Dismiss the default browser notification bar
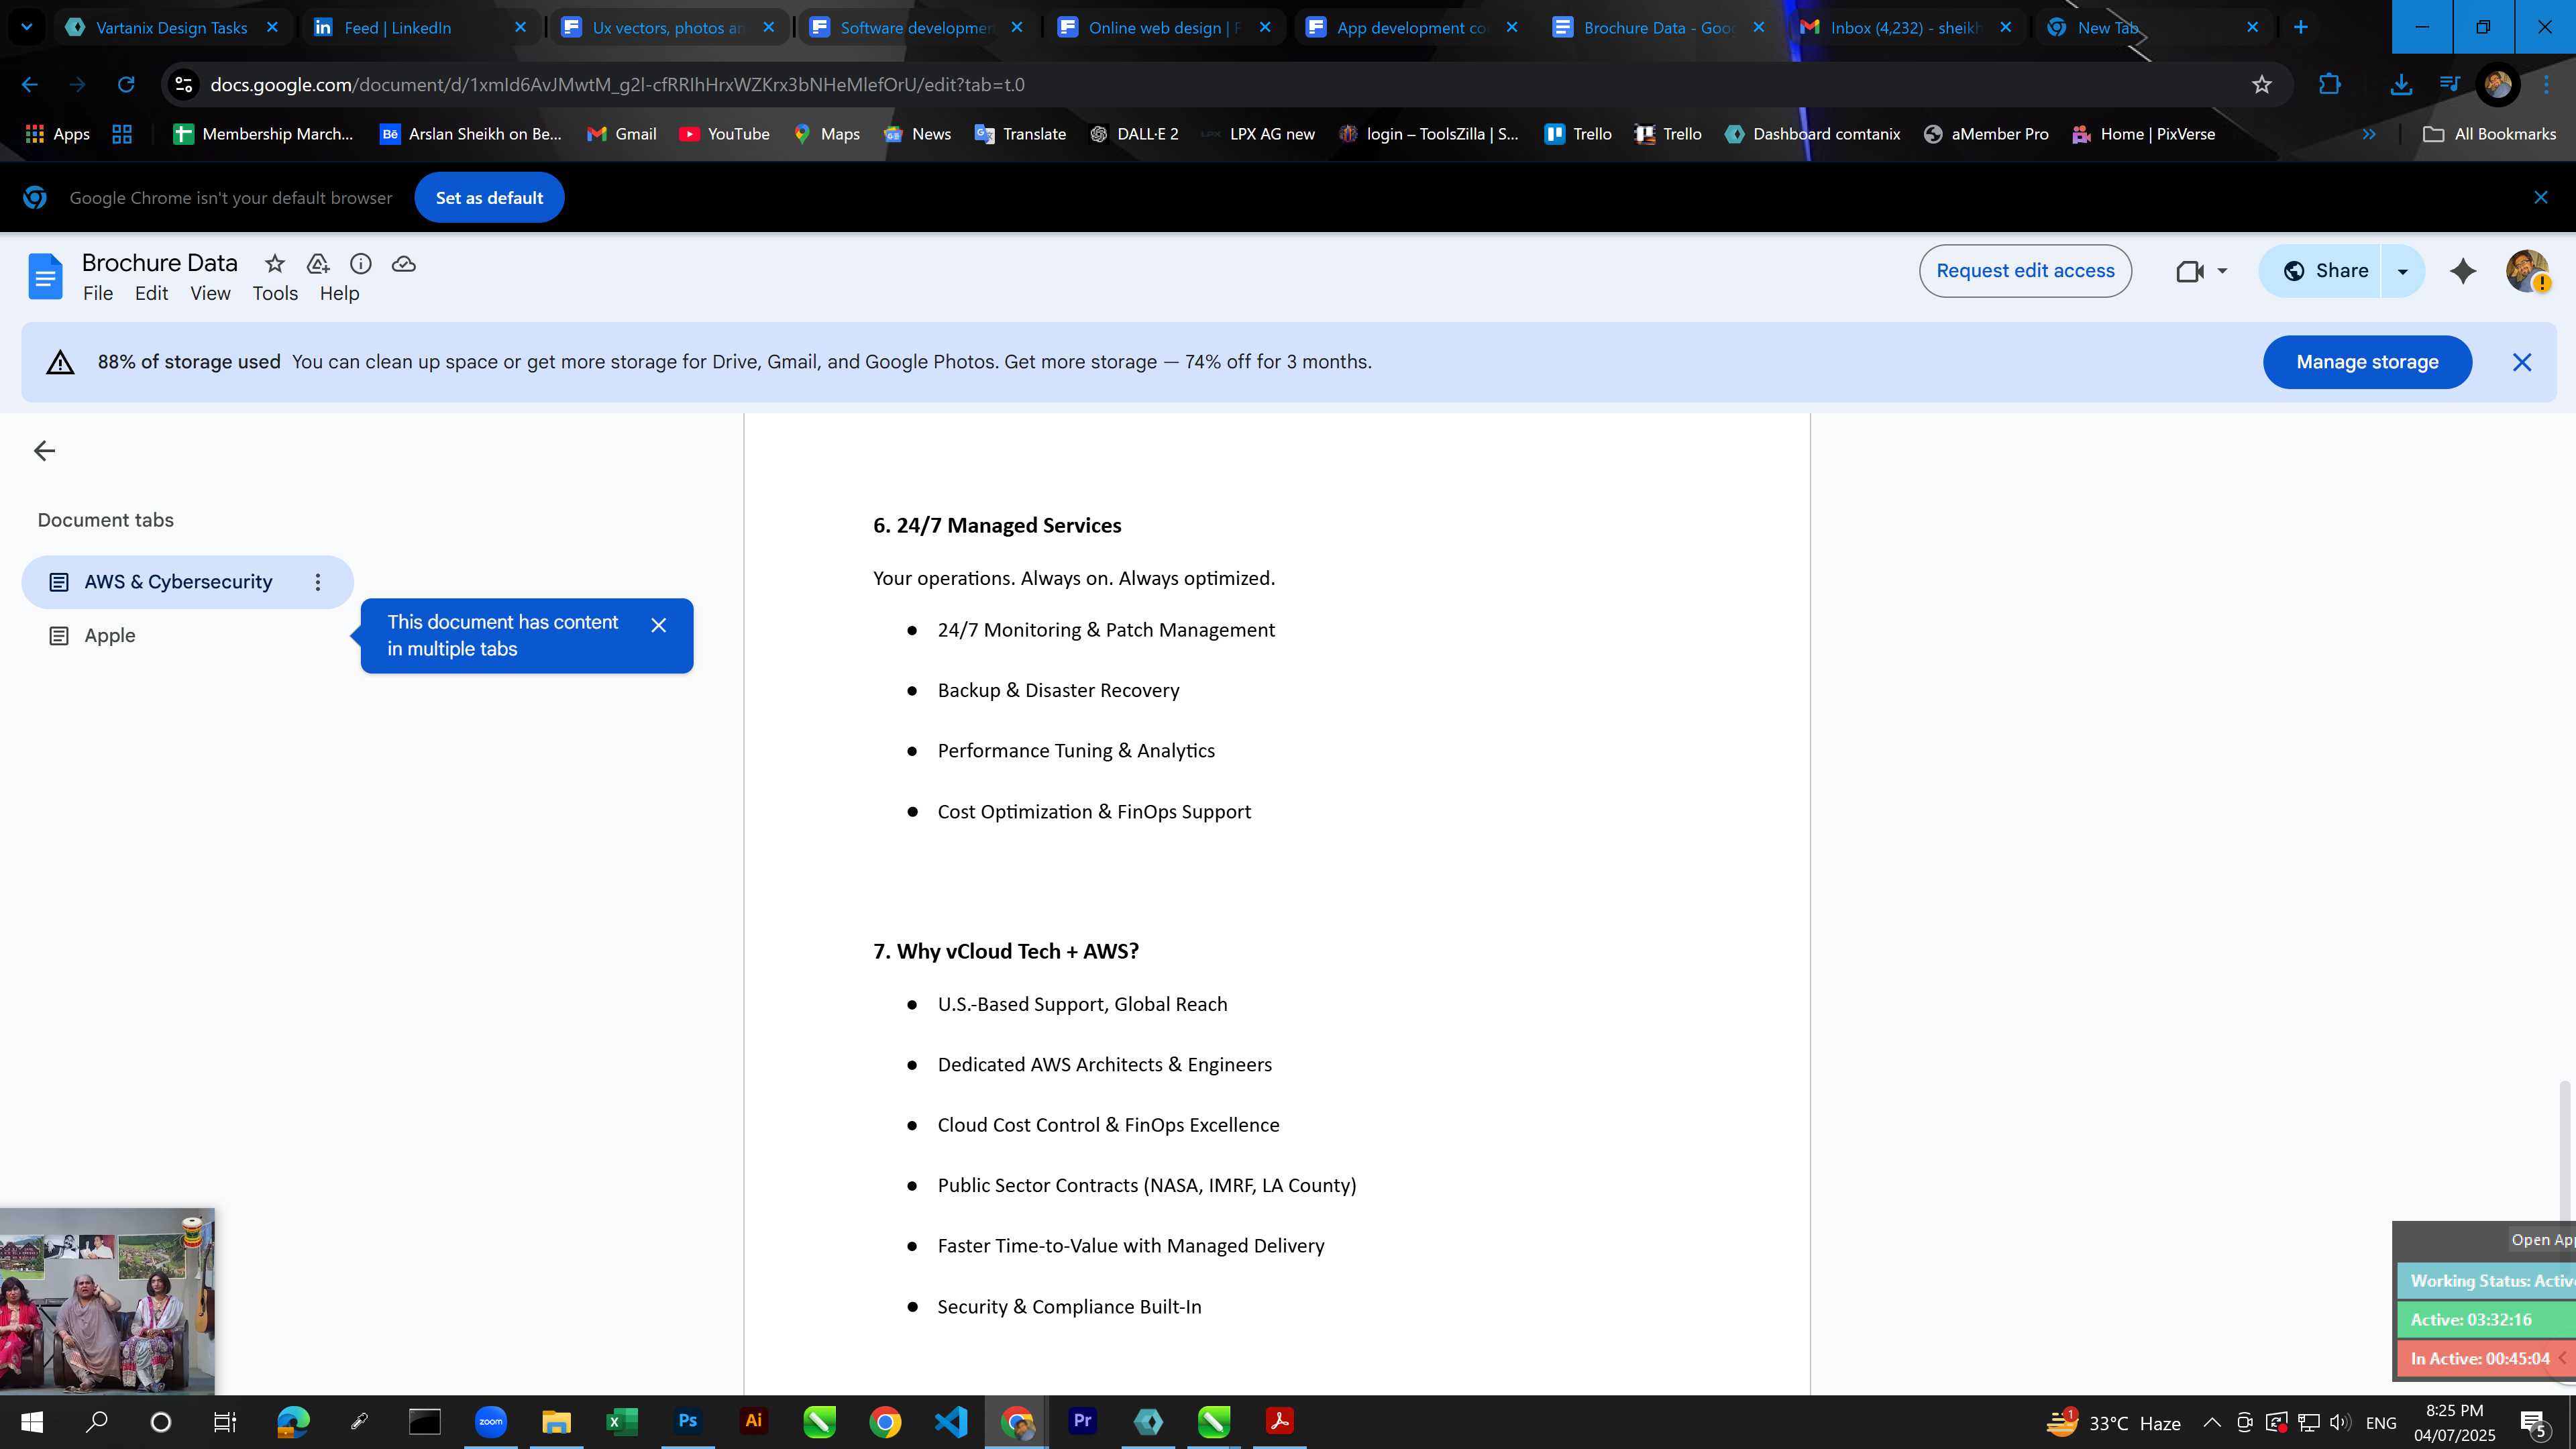2576x1449 pixels. point(2541,198)
